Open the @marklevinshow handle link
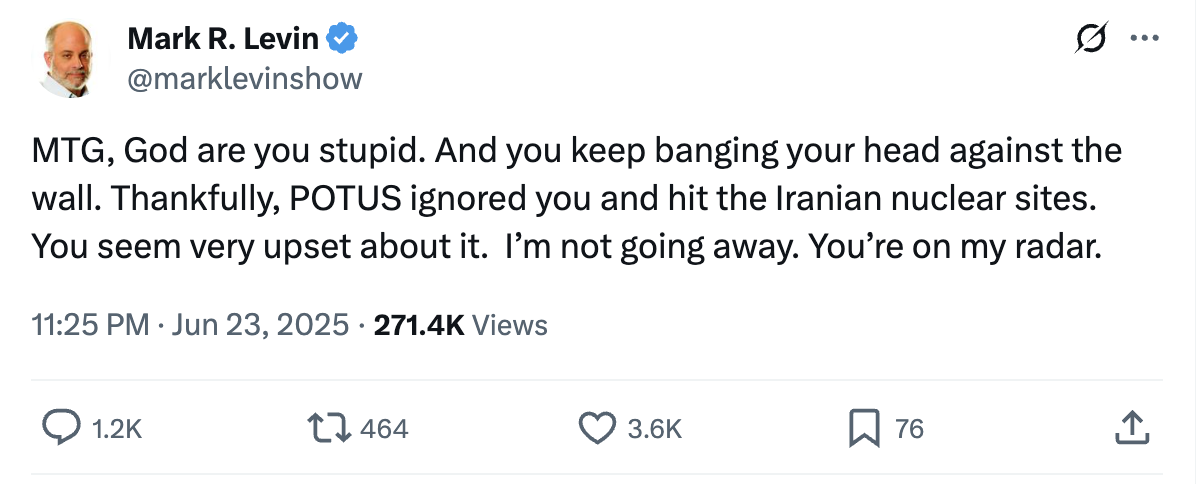 [245, 78]
